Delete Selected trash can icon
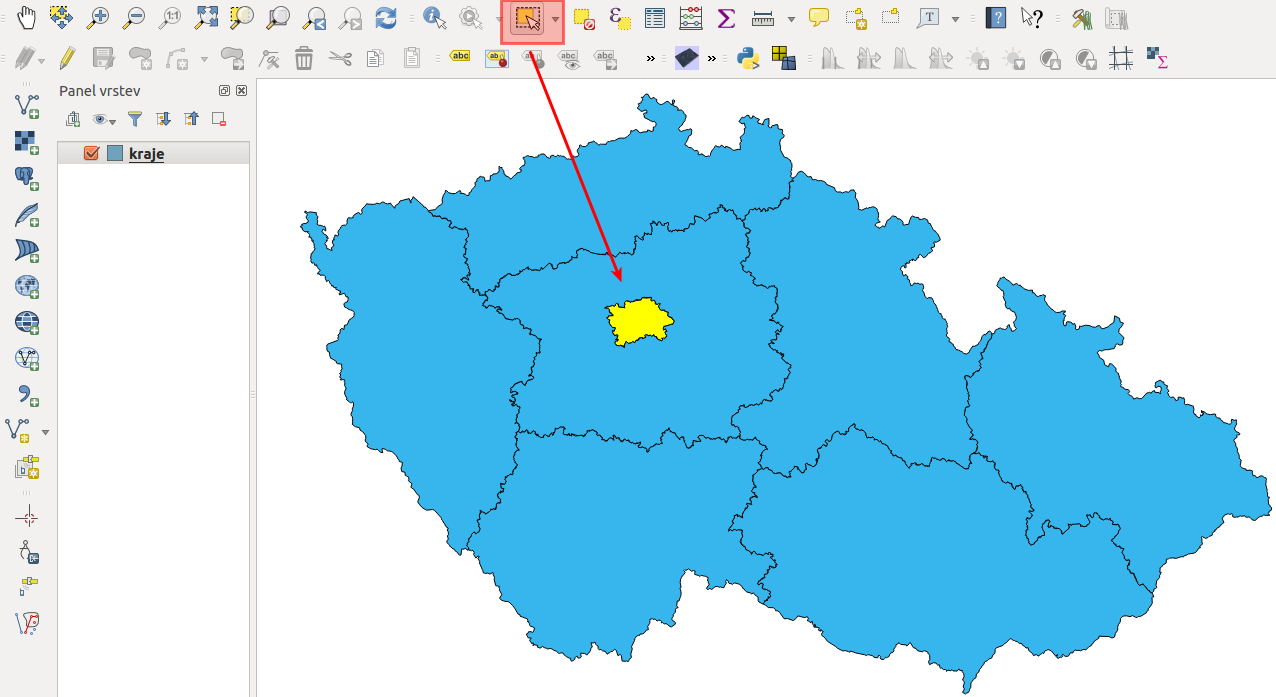 304,58
